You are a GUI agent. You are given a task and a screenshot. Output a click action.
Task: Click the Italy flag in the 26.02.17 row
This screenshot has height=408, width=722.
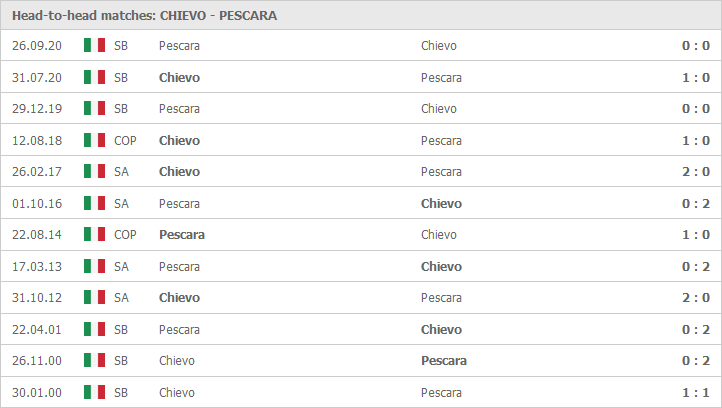click(94, 171)
